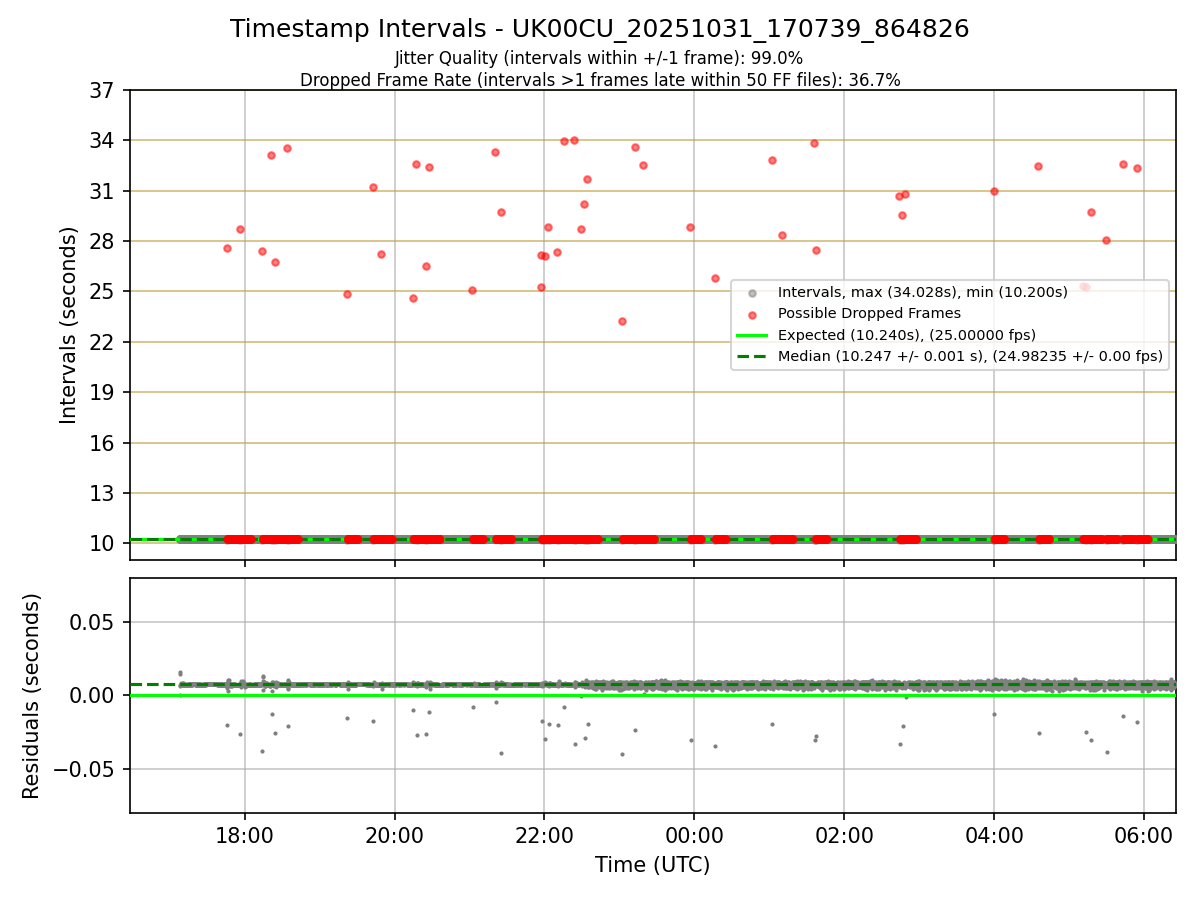Select the 'Jitter Quality' subtitle line showing 99.0%
The height and width of the screenshot is (900, 1200).
coord(599,58)
